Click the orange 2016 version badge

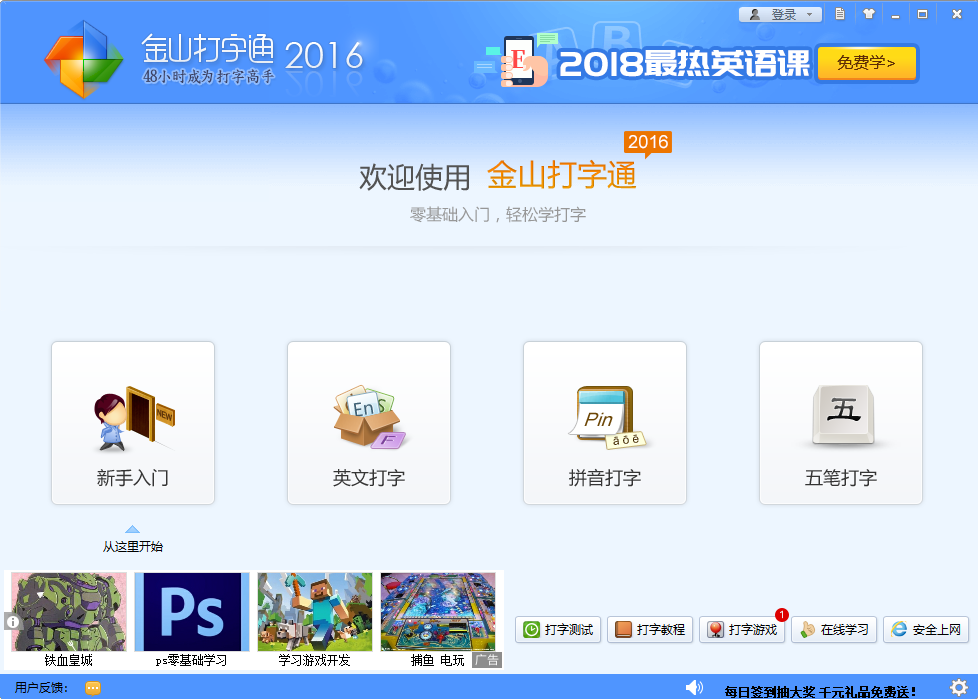pyautogui.click(x=647, y=142)
